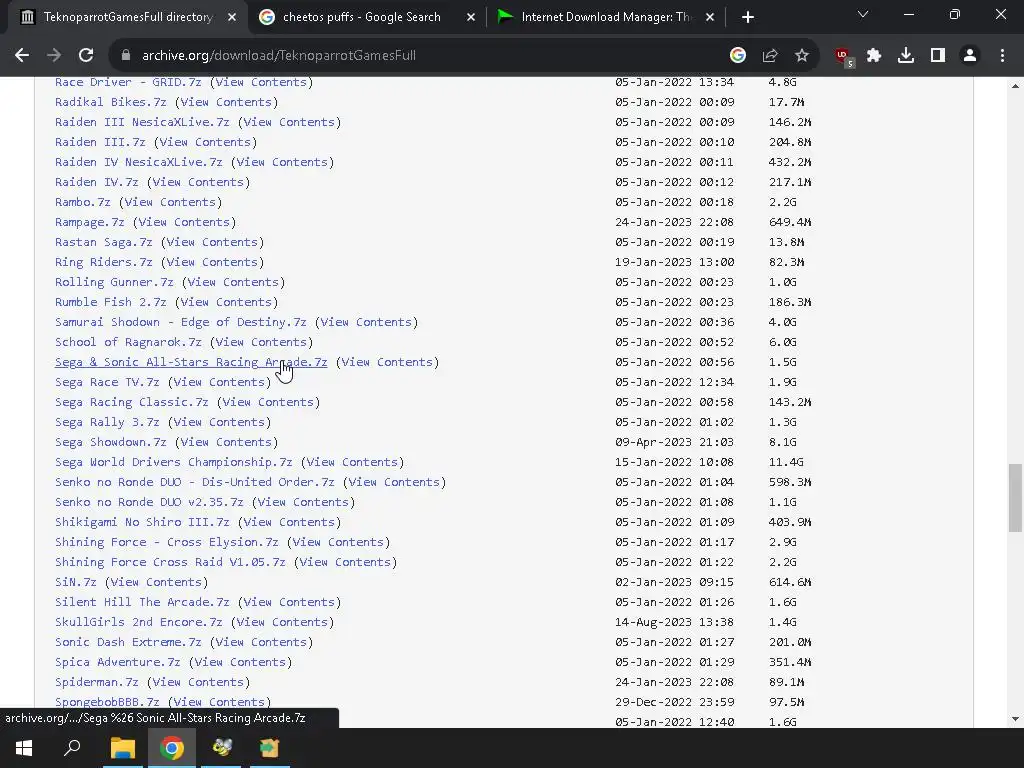Screen dimensions: 1024x768
Task: Click the address bar URL field
Action: (x=418, y=56)
